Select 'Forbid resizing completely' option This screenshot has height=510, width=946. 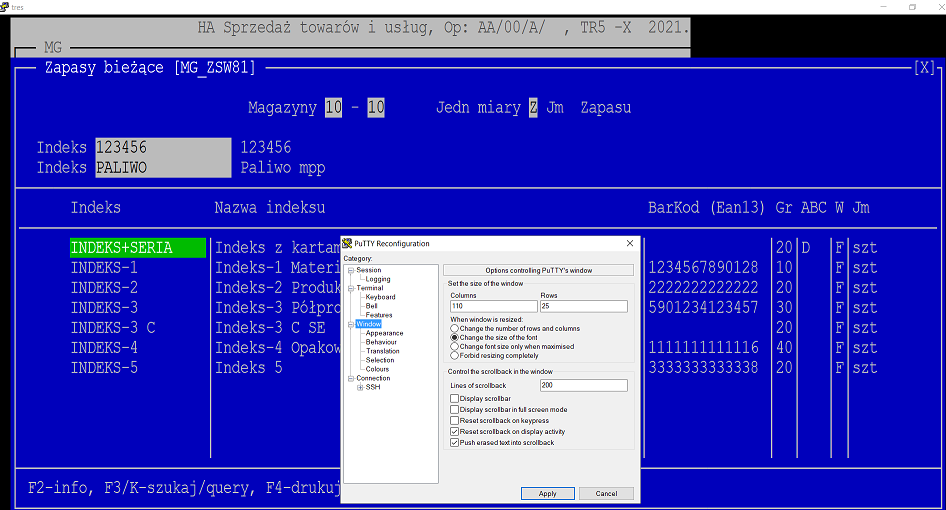[x=494, y=355]
